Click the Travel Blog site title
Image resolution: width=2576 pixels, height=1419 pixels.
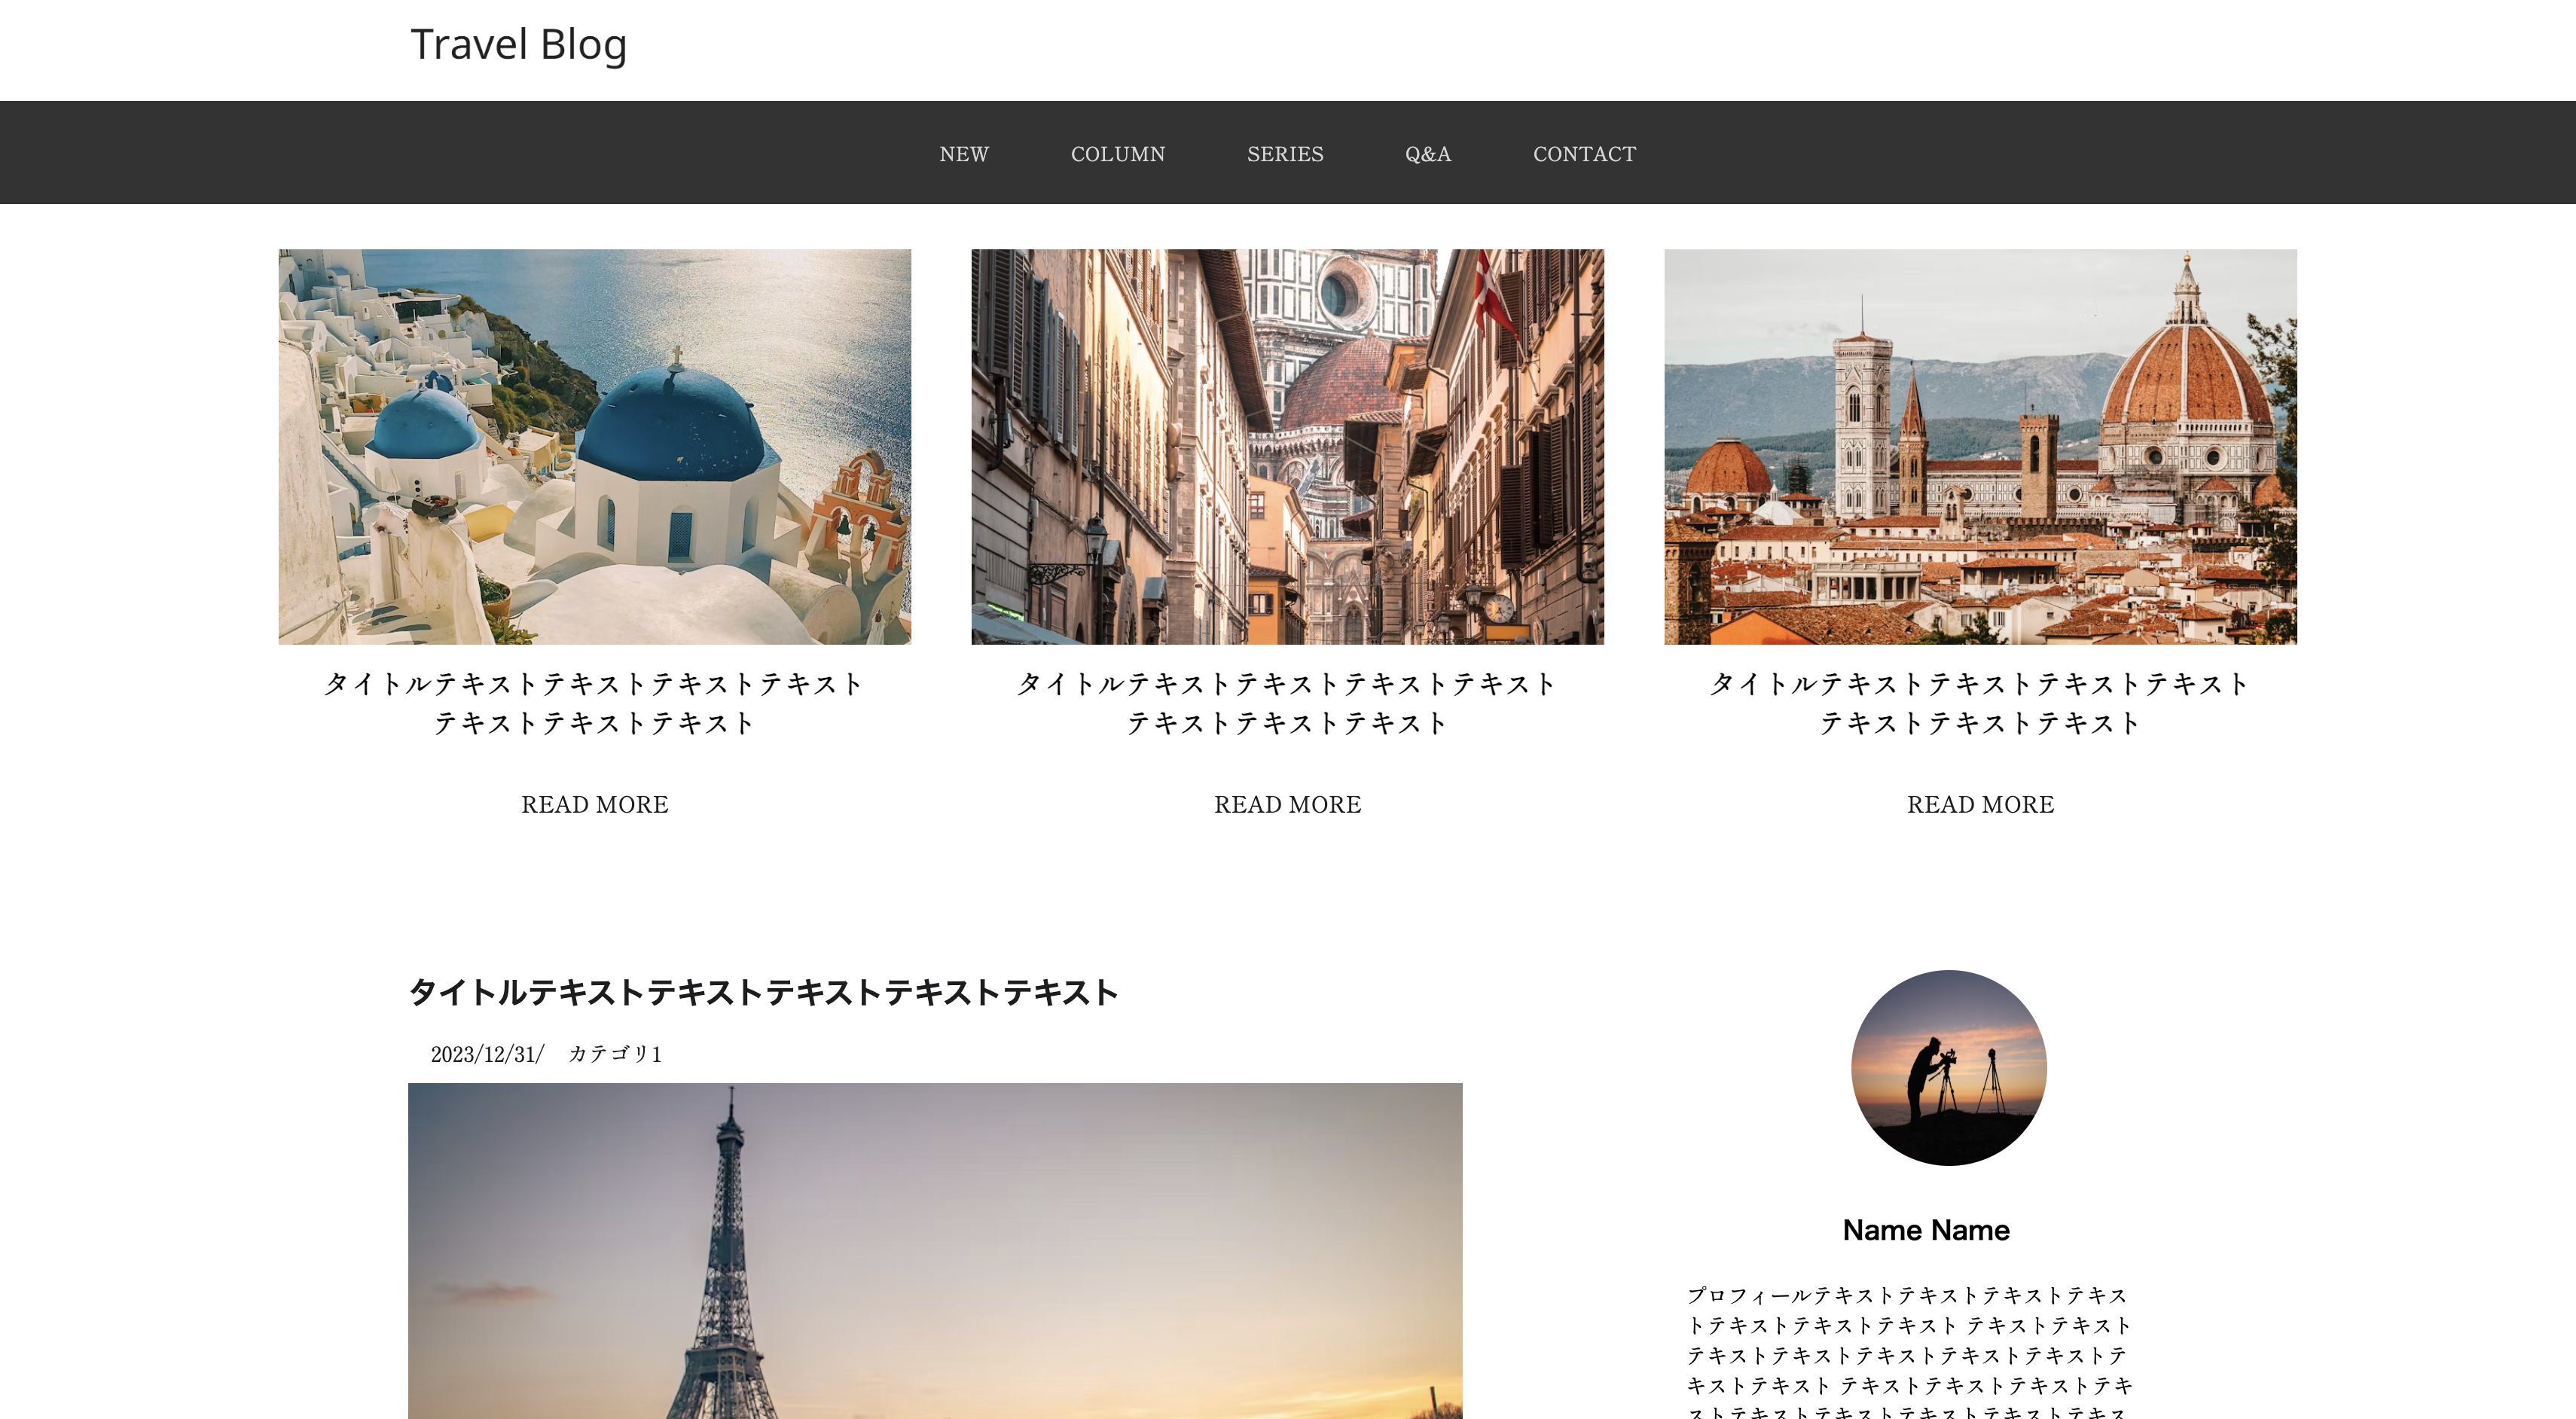[518, 45]
